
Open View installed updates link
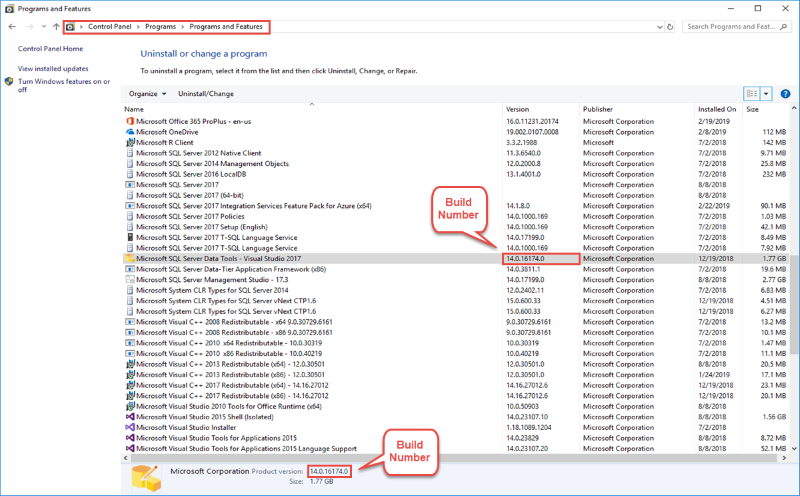(53, 68)
